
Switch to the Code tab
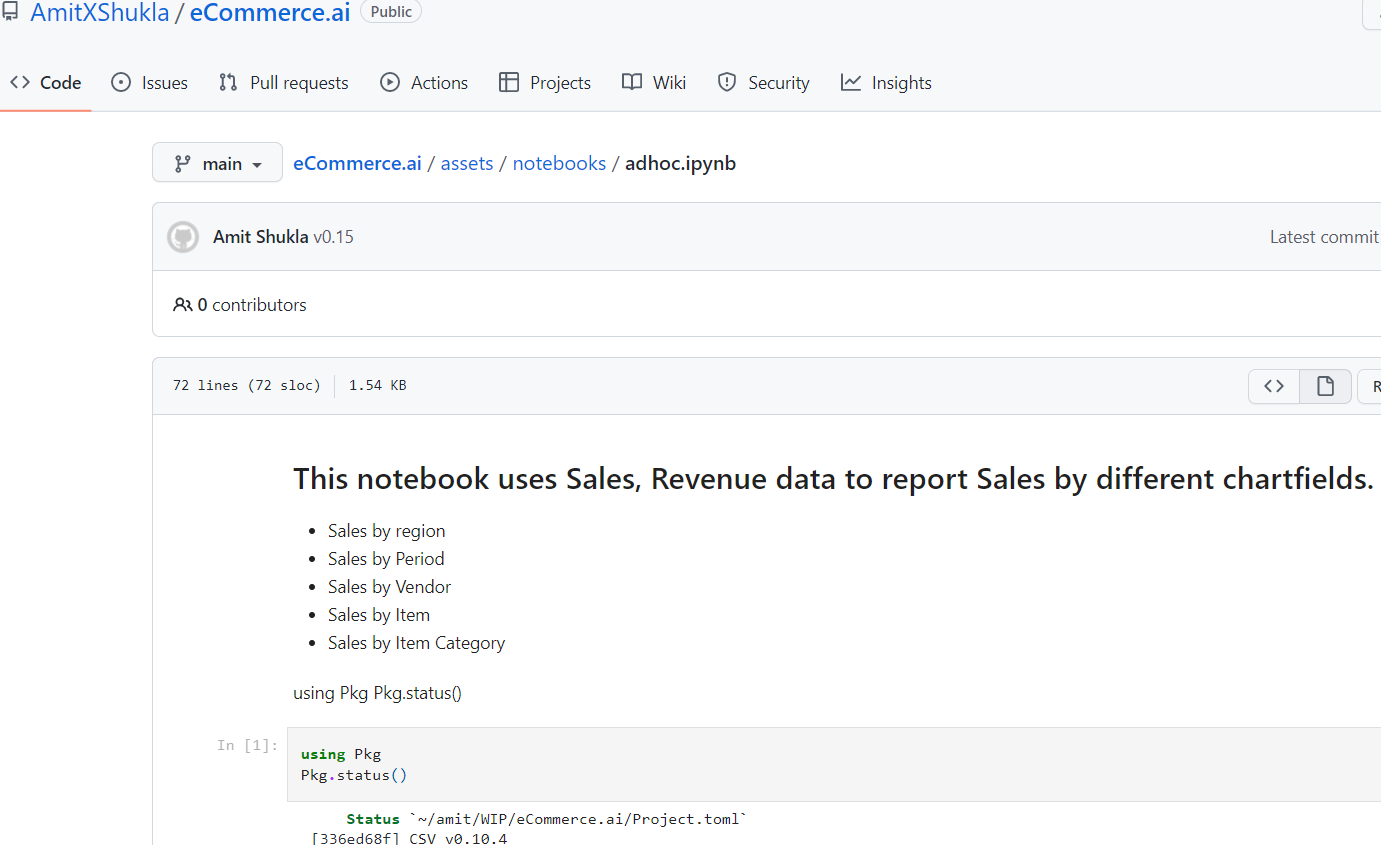click(46, 83)
